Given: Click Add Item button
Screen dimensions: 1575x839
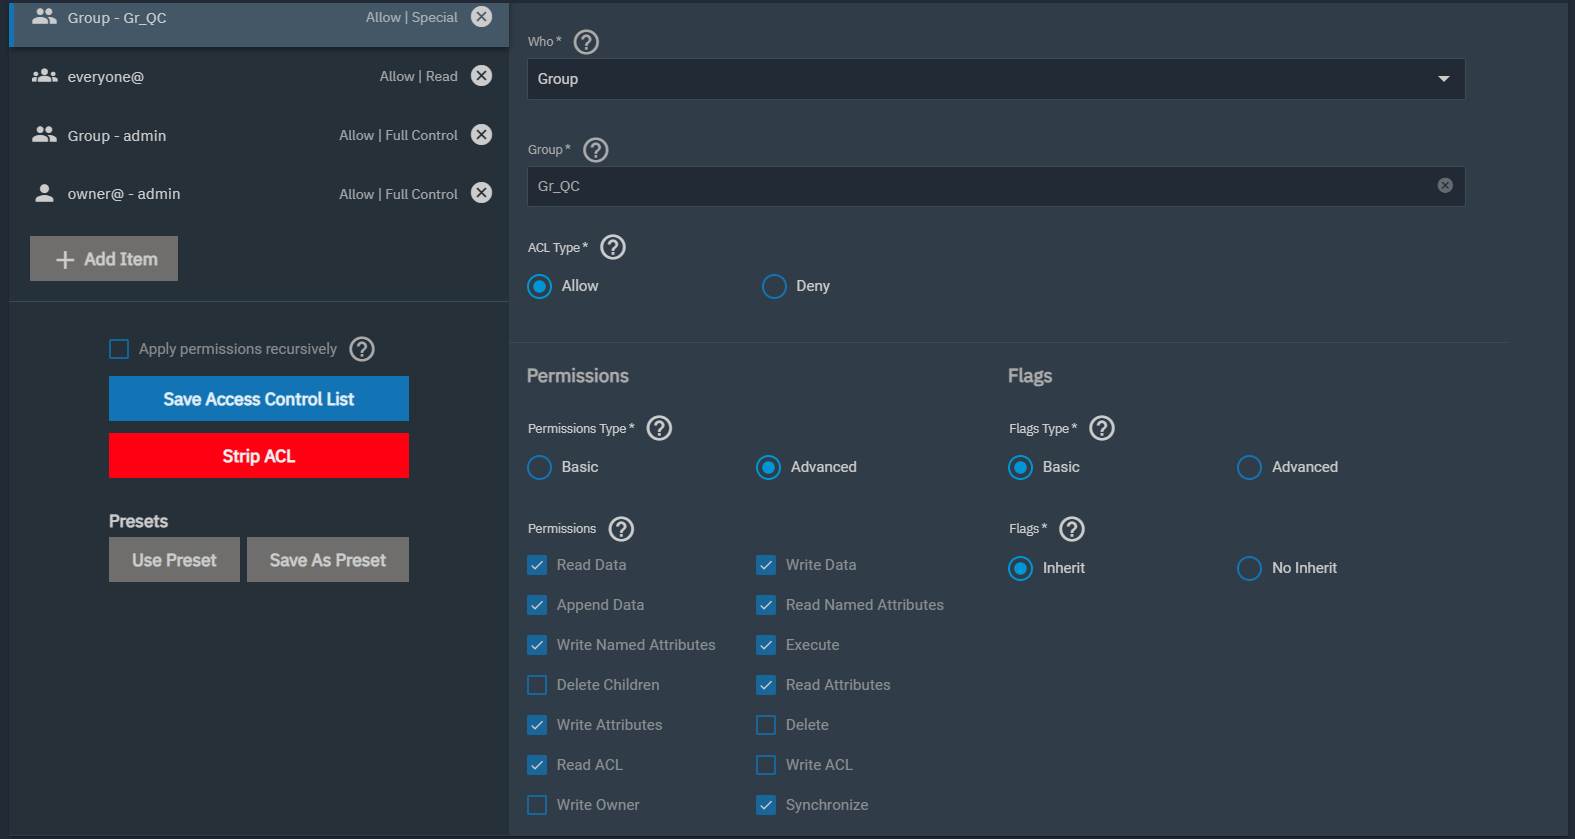Looking at the screenshot, I should [104, 259].
